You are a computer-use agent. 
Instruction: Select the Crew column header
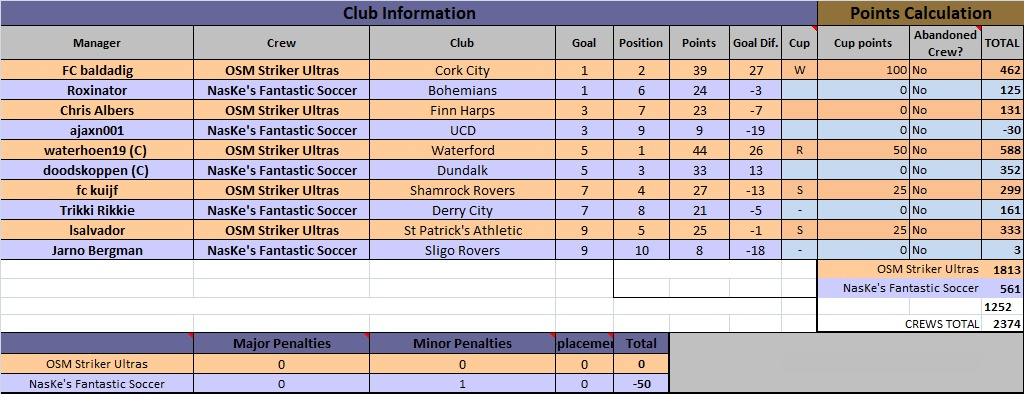[281, 43]
